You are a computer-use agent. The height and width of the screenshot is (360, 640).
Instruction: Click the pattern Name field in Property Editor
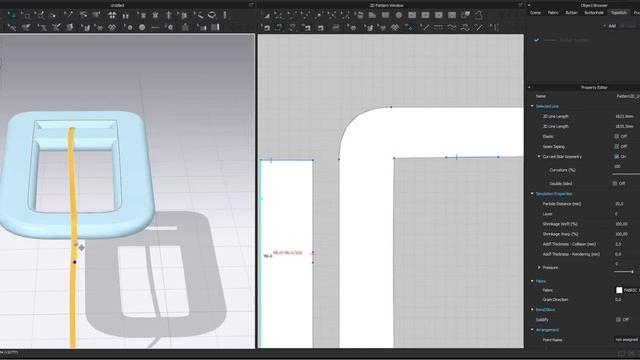pos(627,96)
